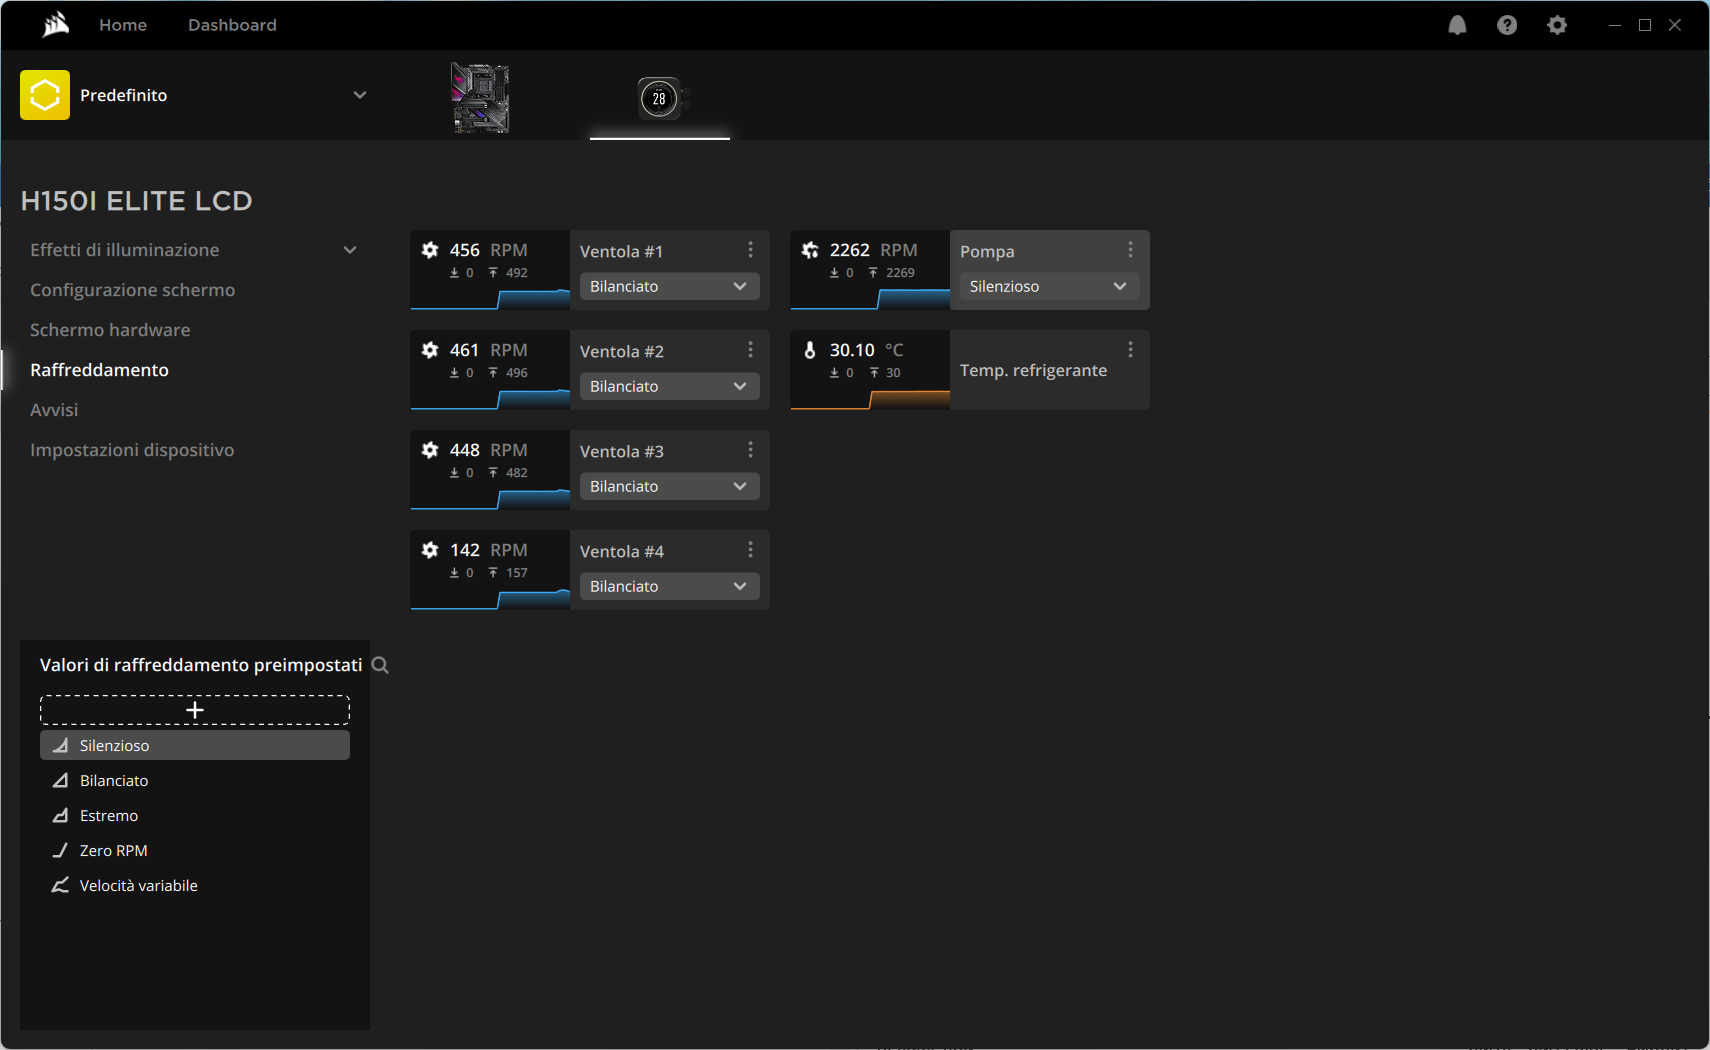
Task: Click the Velocità variabile curve icon
Action: coord(60,885)
